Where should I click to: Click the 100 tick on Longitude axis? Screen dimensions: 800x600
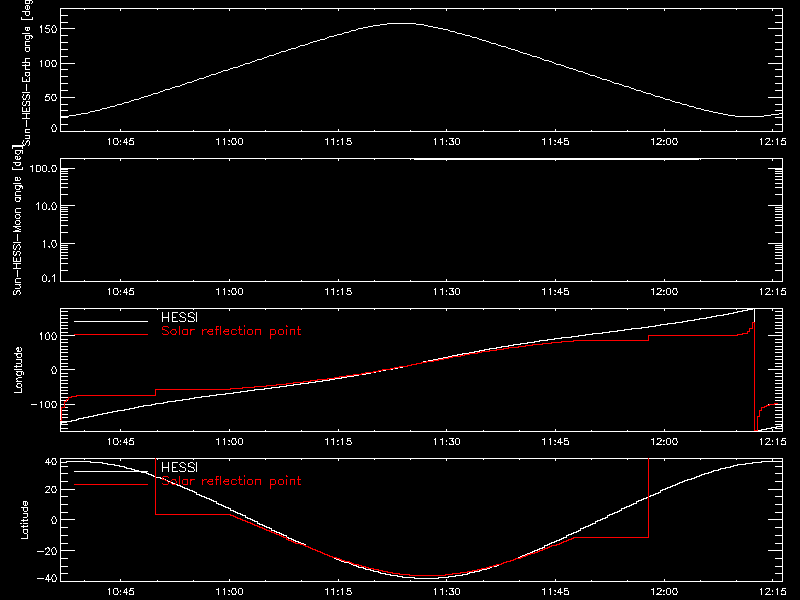point(48,336)
